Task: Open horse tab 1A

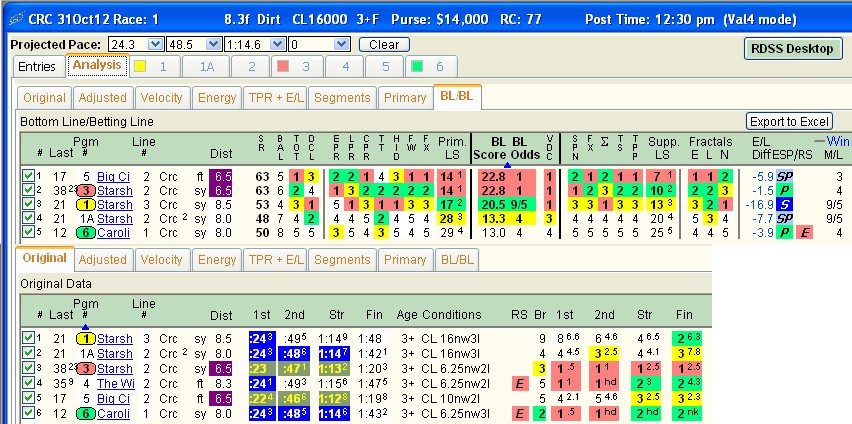Action: click(206, 67)
